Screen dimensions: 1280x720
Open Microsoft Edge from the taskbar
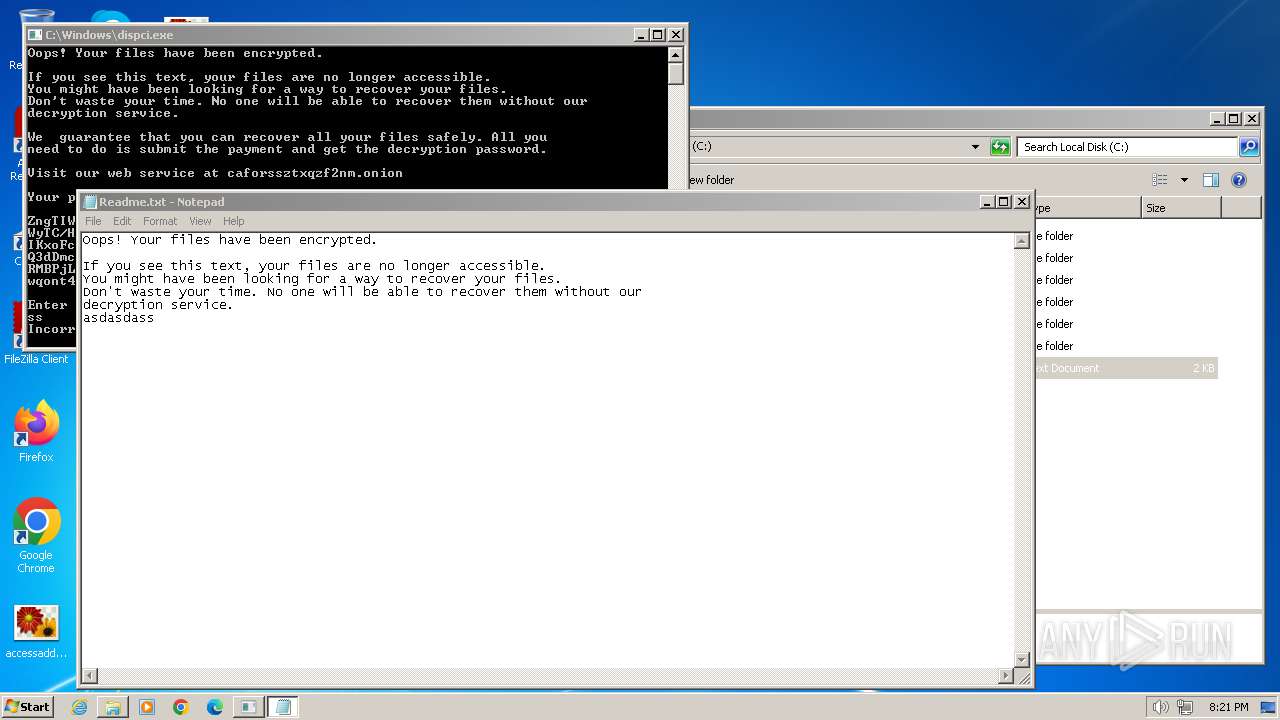[x=215, y=707]
